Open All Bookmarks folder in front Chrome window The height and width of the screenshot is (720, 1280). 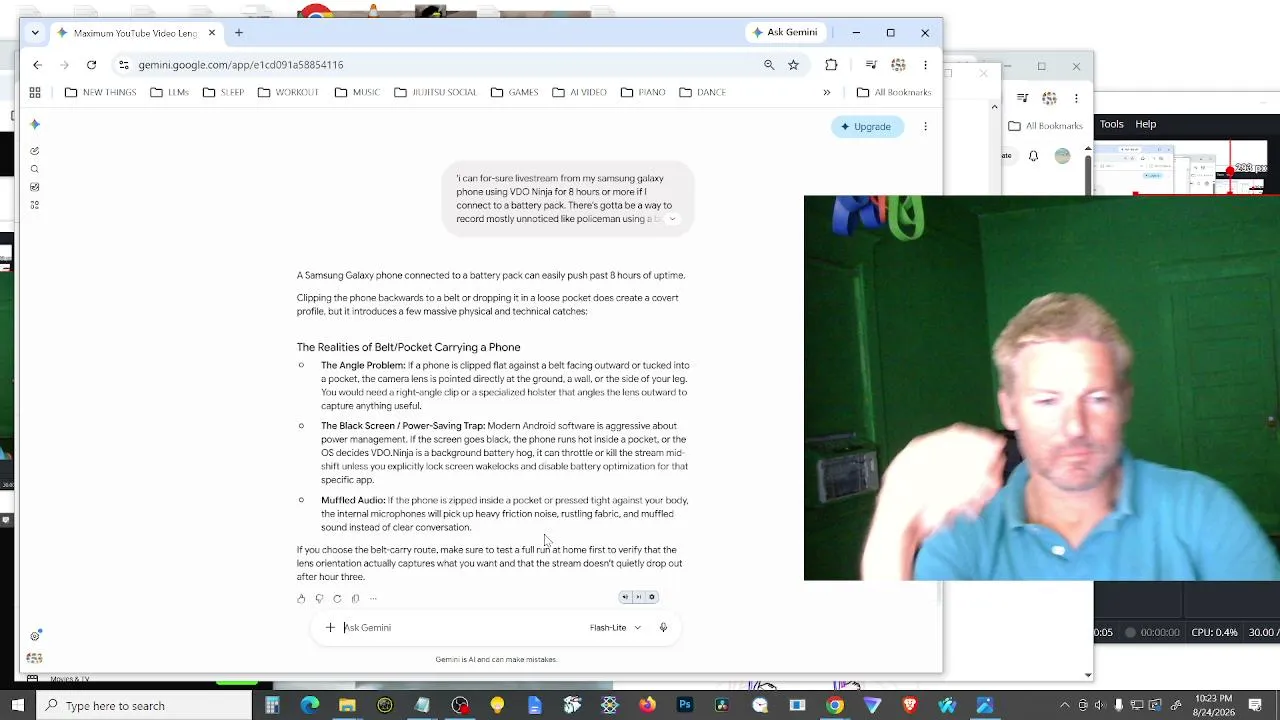tap(894, 92)
